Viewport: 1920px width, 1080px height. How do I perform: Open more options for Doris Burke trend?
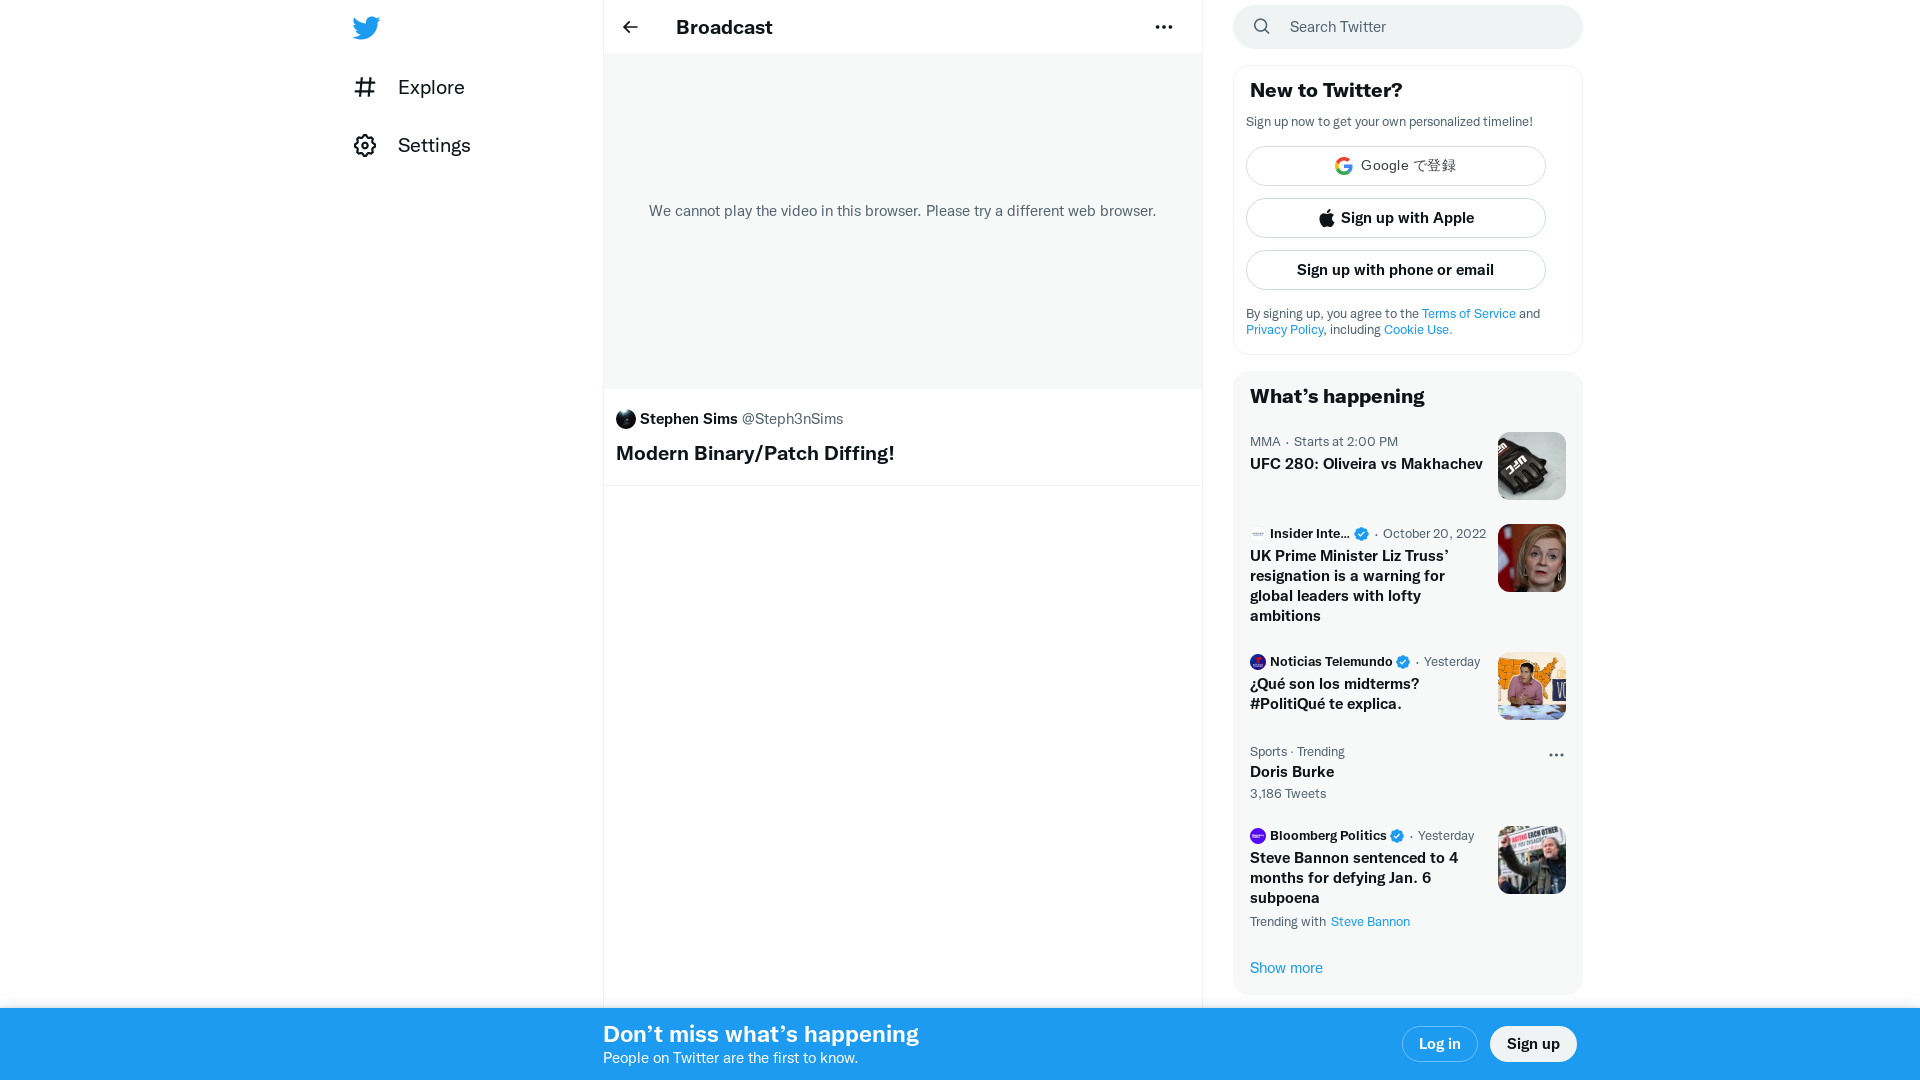(x=1555, y=755)
